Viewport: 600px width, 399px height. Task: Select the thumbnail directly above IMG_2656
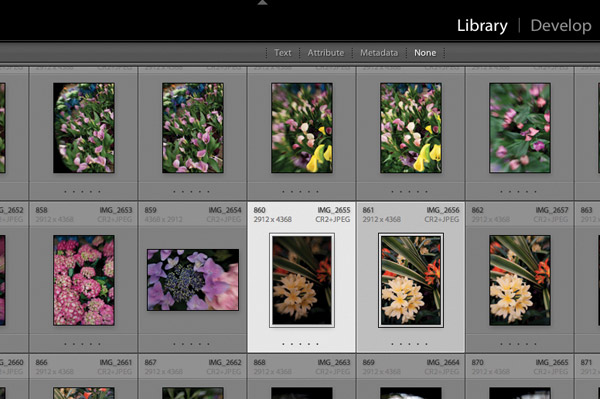pos(411,128)
